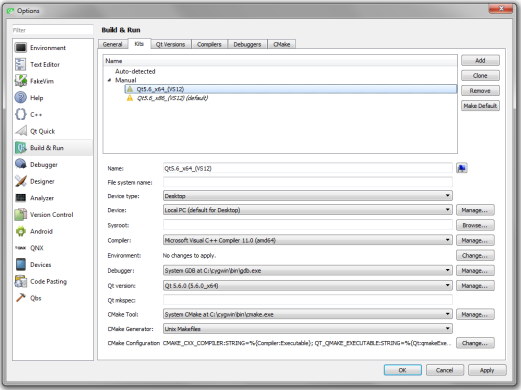The width and height of the screenshot is (521, 390).
Task: Open the Qt Versions tab
Action: [170, 44]
